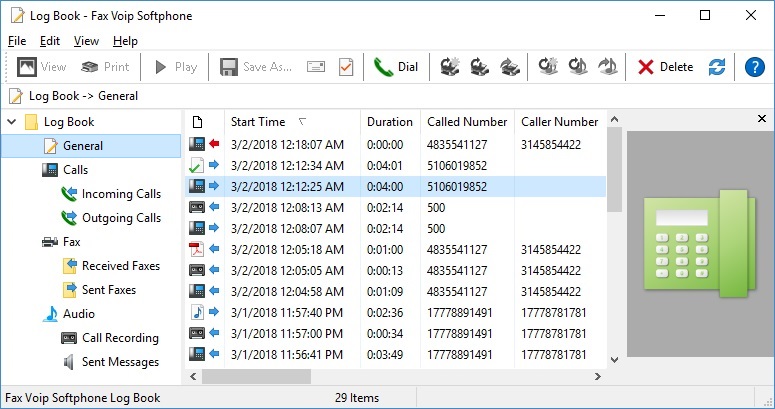The image size is (775, 409).
Task: Click the second audio message resend icon
Action: tap(577, 67)
